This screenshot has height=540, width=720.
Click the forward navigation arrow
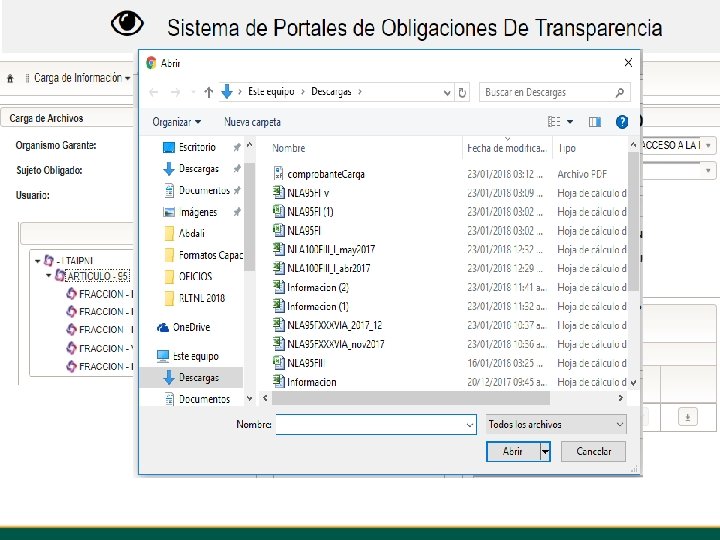[175, 92]
